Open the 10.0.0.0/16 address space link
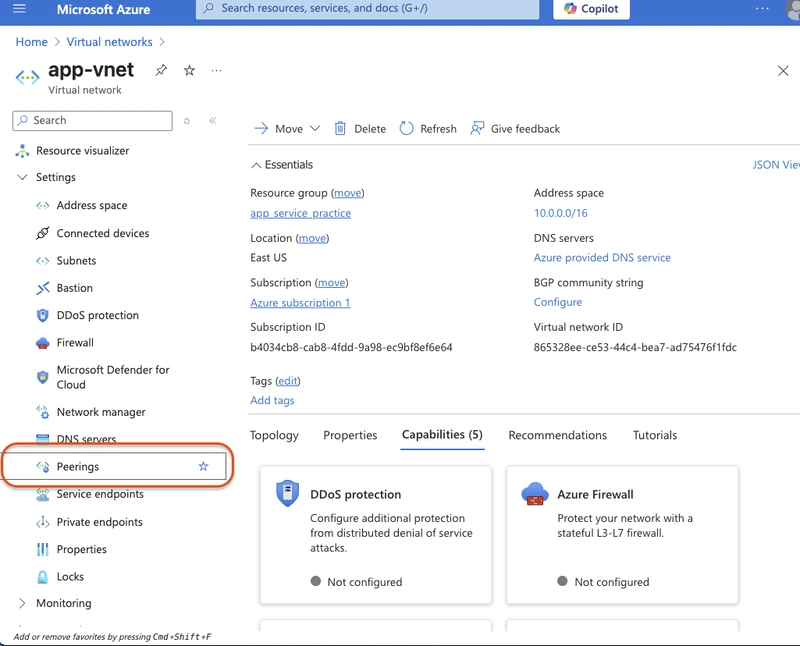The height and width of the screenshot is (646, 800). (x=561, y=213)
